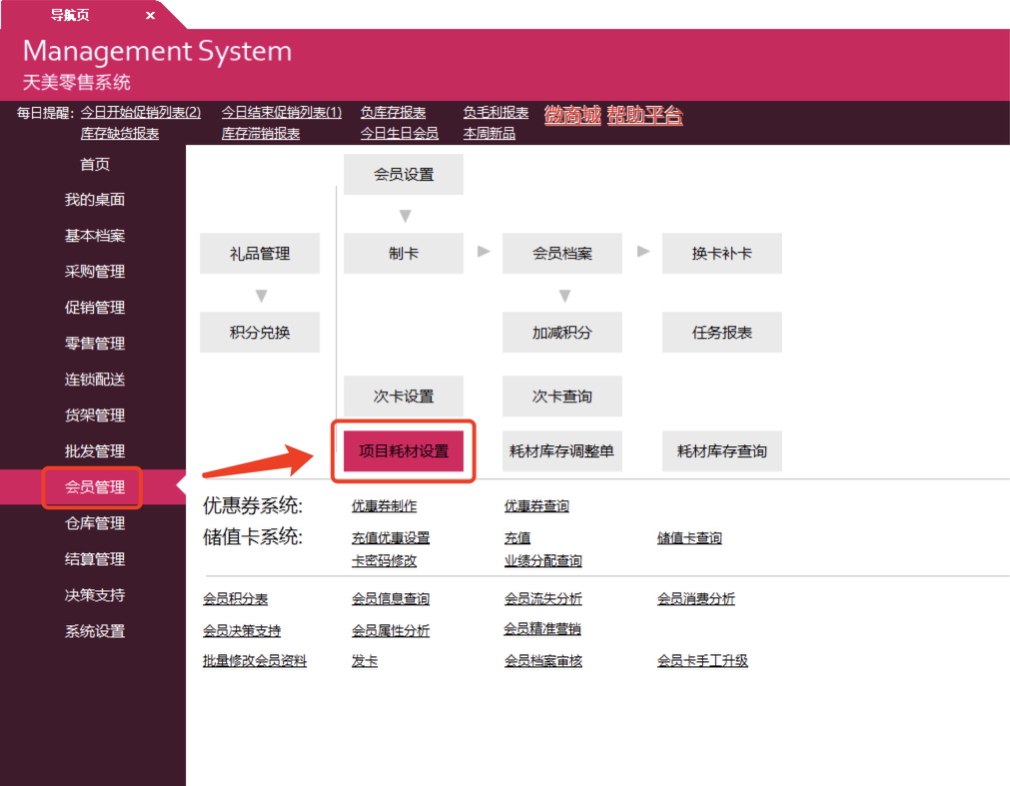The width and height of the screenshot is (1010, 786).
Task: Click the 换卡补卡 button
Action: pyautogui.click(x=721, y=254)
